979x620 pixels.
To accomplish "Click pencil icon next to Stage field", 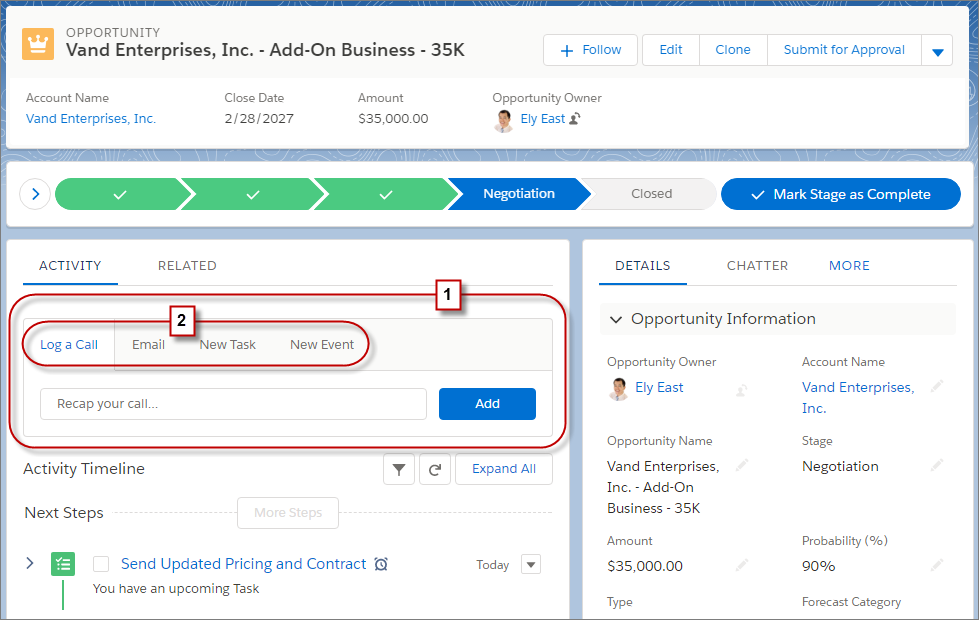I will [936, 465].
